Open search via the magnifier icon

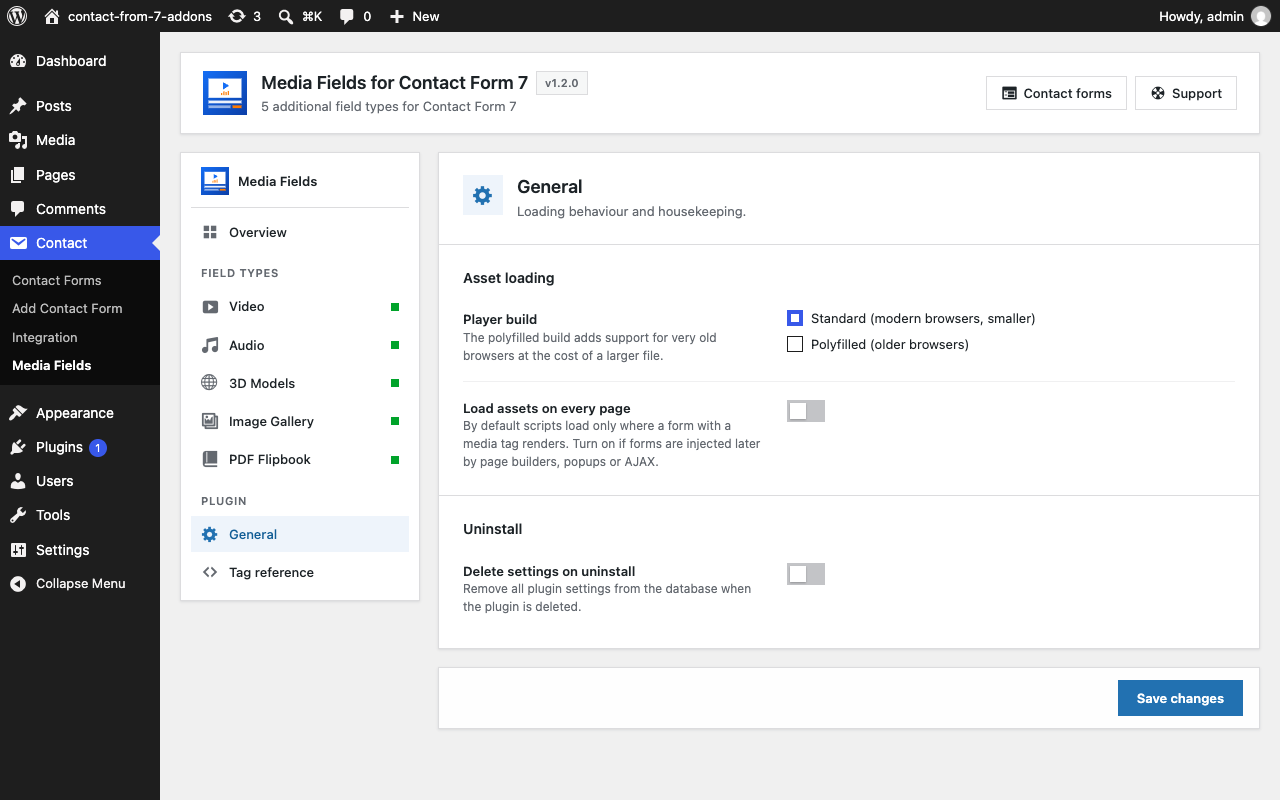pyautogui.click(x=286, y=16)
